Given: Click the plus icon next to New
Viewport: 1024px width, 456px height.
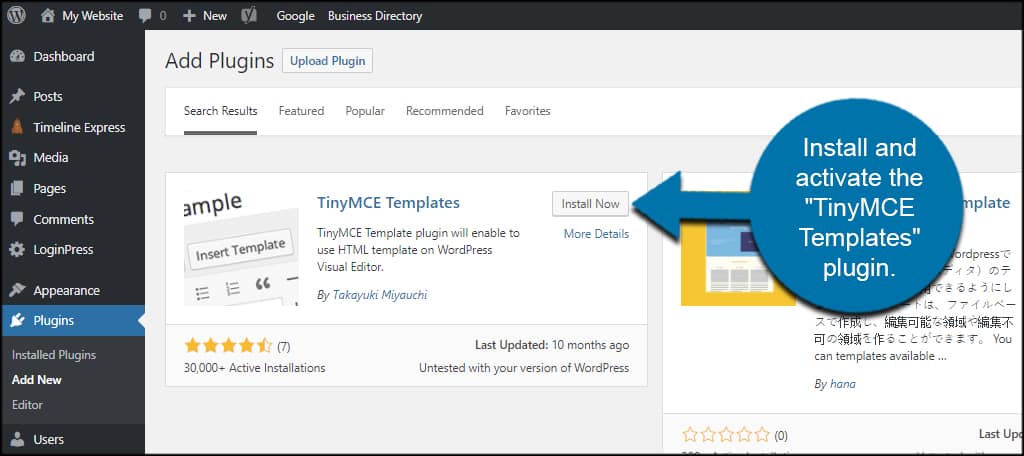Looking at the screenshot, I should click(x=189, y=16).
